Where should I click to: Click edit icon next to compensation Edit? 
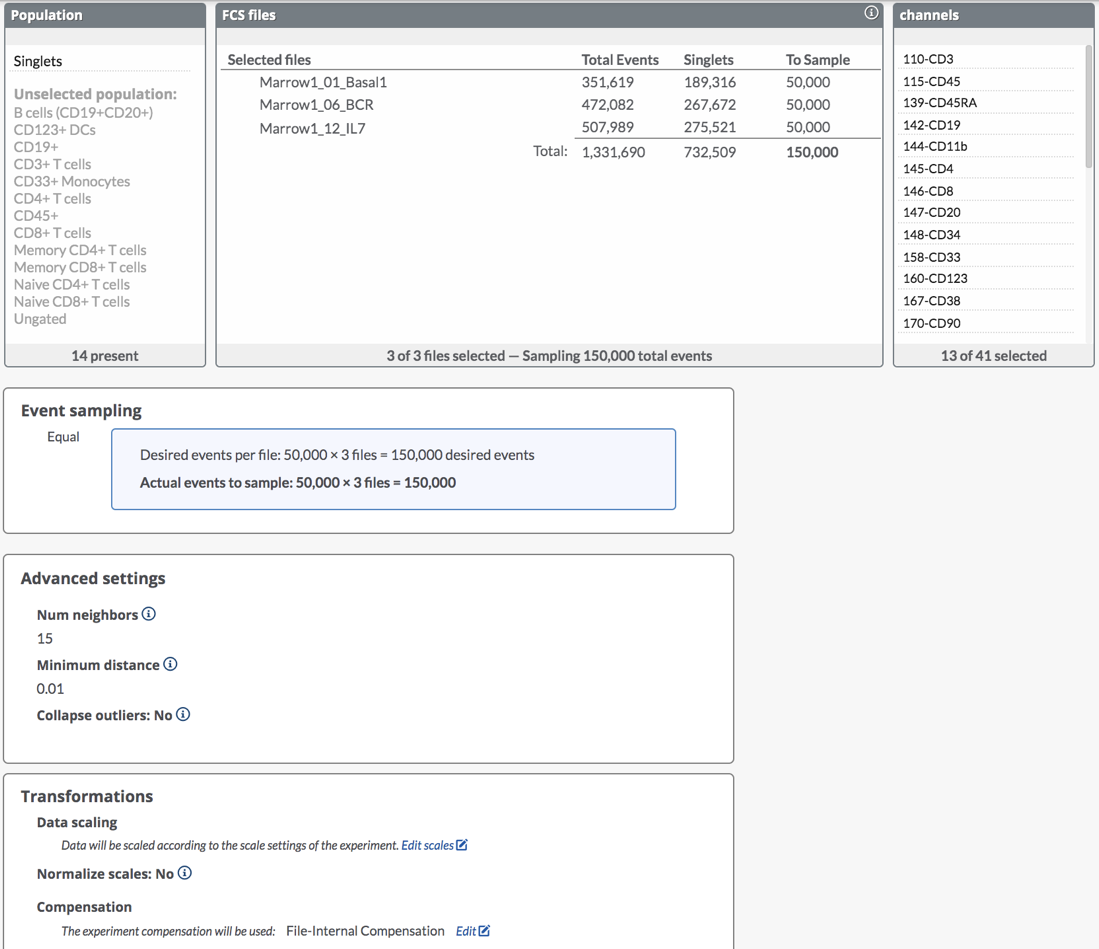pyautogui.click(x=484, y=931)
